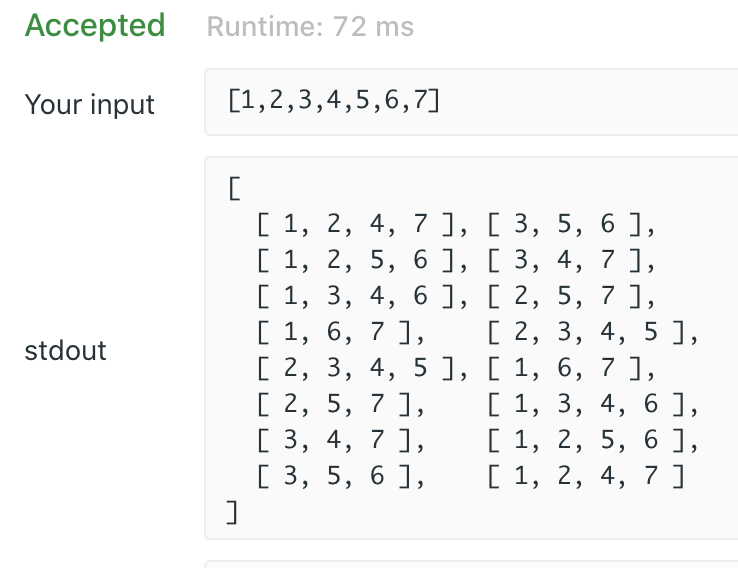Click the [ 3, 5, 6 ] entry in last stdout row
The height and width of the screenshot is (568, 738).
(334, 476)
